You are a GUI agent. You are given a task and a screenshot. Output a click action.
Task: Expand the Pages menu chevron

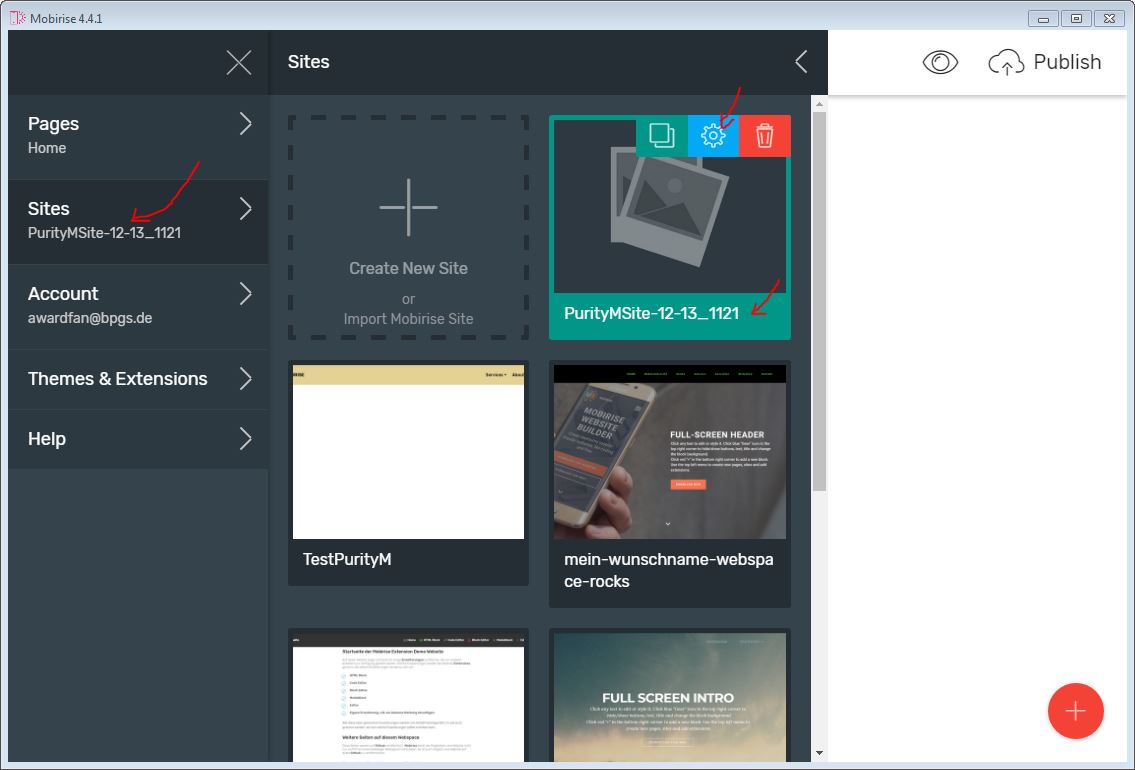point(246,124)
